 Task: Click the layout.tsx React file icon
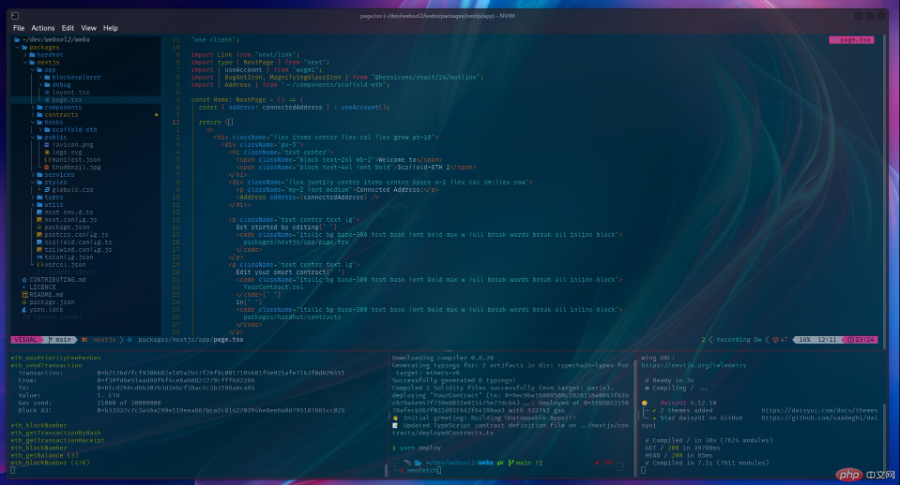tap(47, 92)
